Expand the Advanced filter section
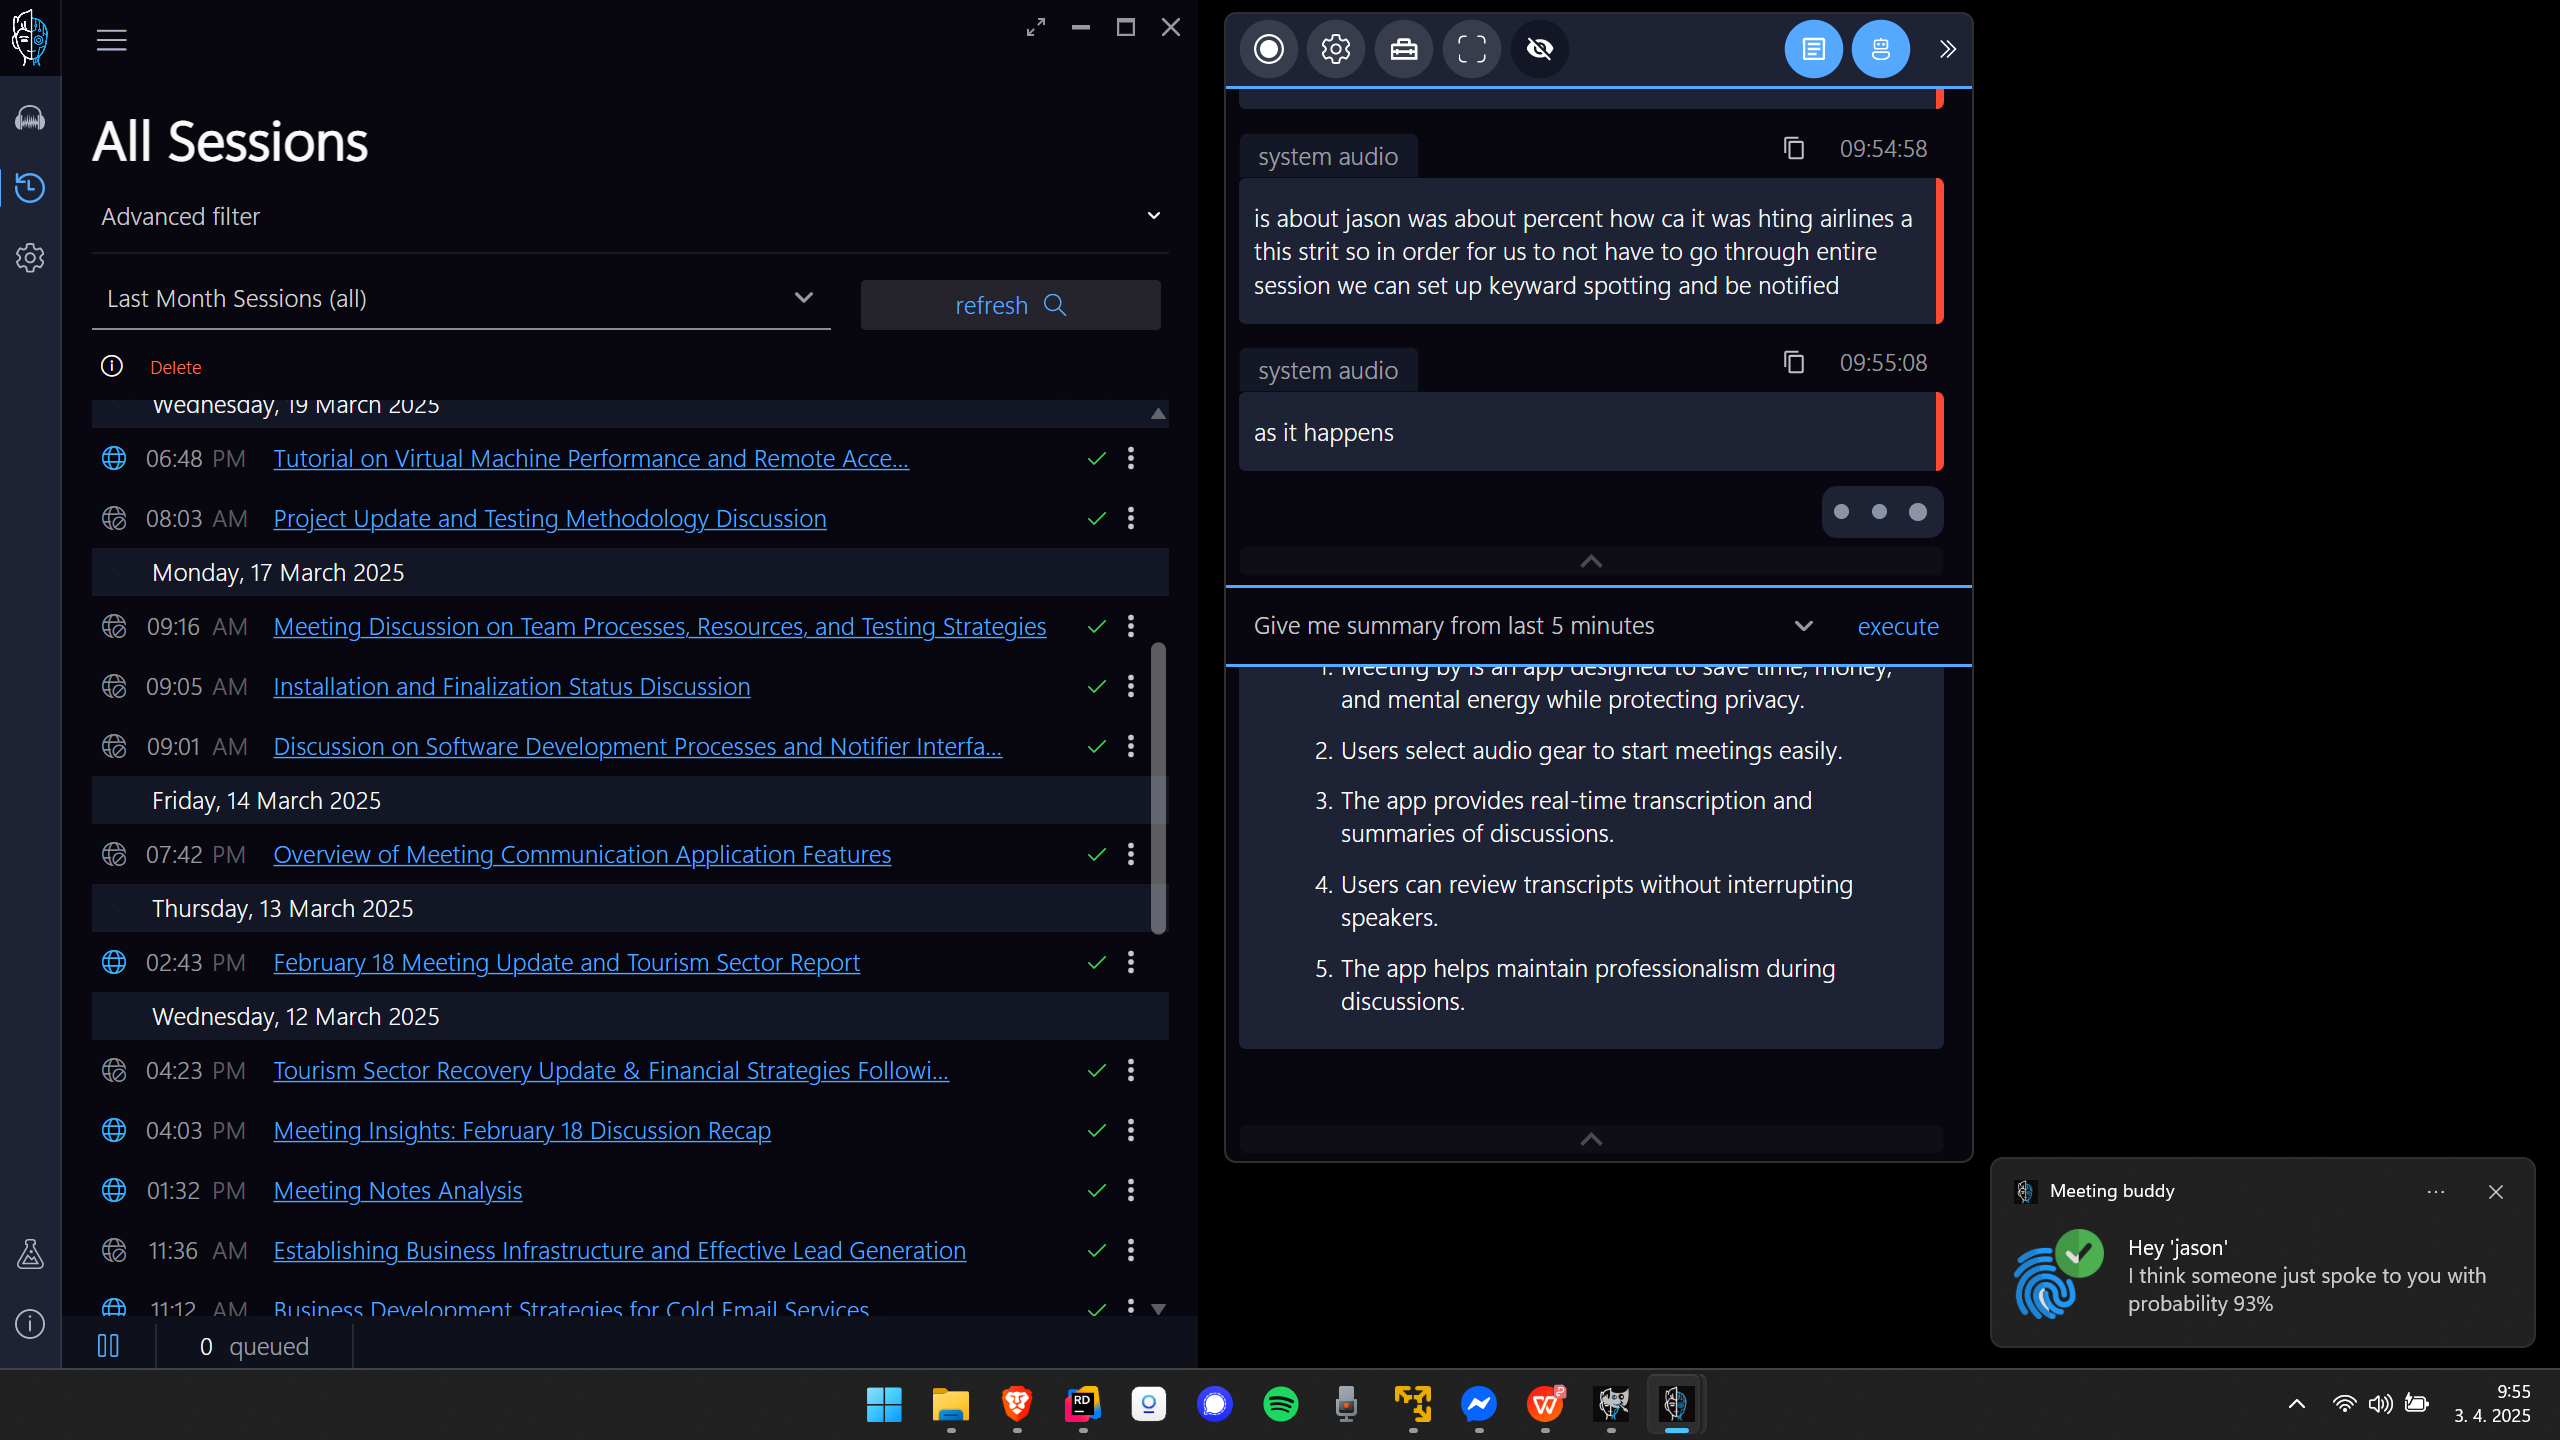Image resolution: width=2560 pixels, height=1440 pixels. tap(1153, 216)
